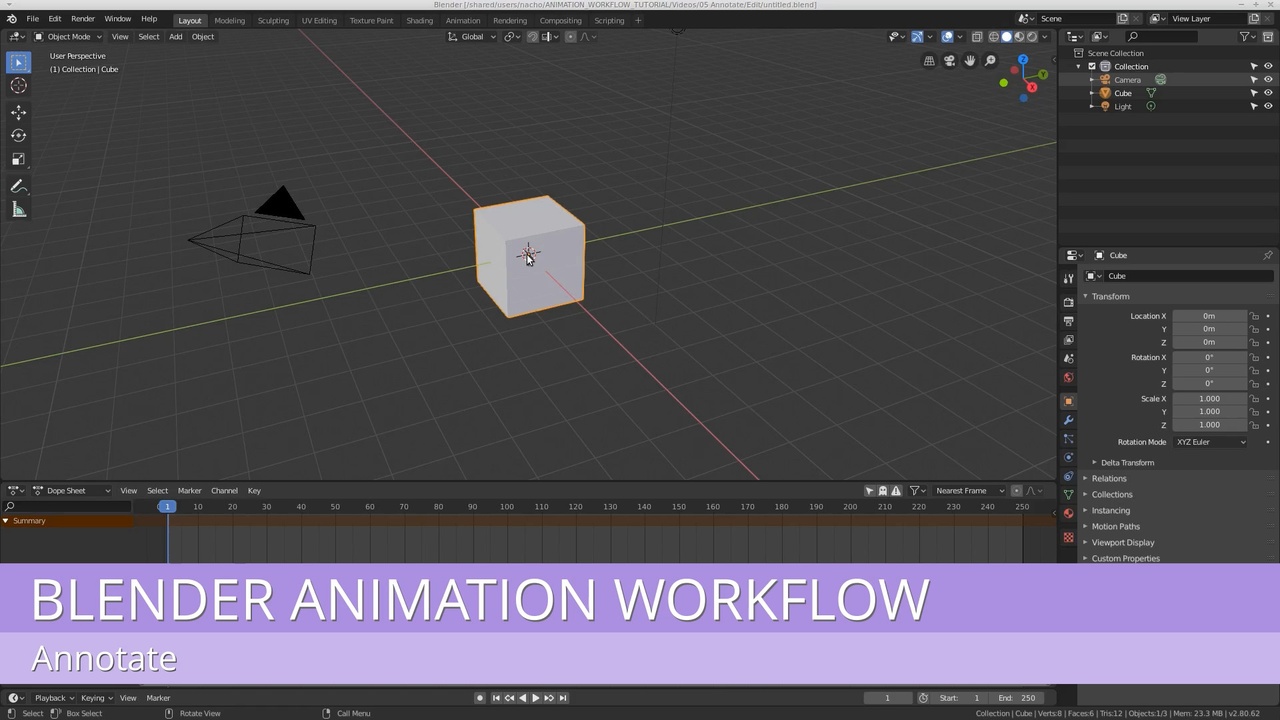Screen dimensions: 1280x720
Task: Switch to material preview shading
Action: [x=1019, y=37]
